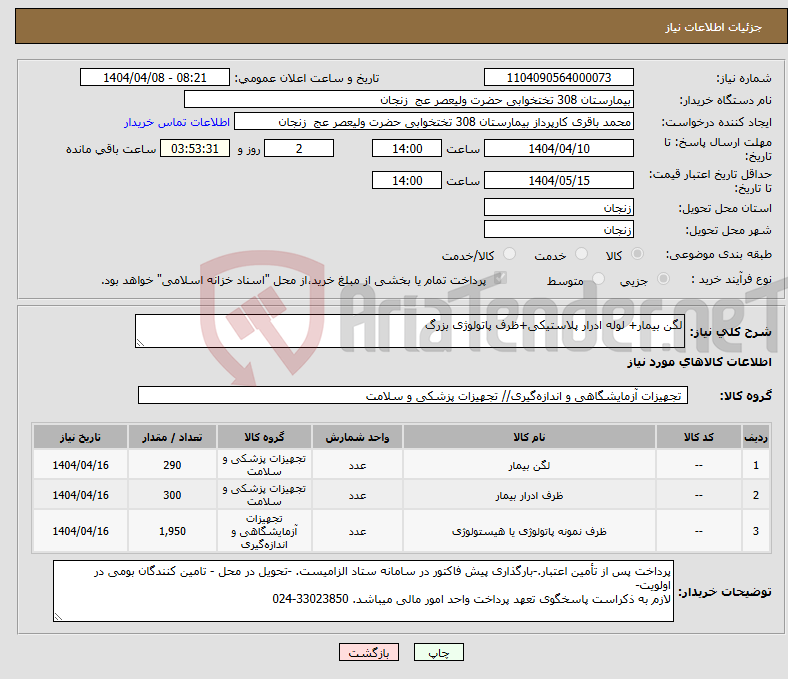Image resolution: width=788 pixels, height=679 pixels.
Task: Click the ردیف column header
Action: [x=756, y=437]
